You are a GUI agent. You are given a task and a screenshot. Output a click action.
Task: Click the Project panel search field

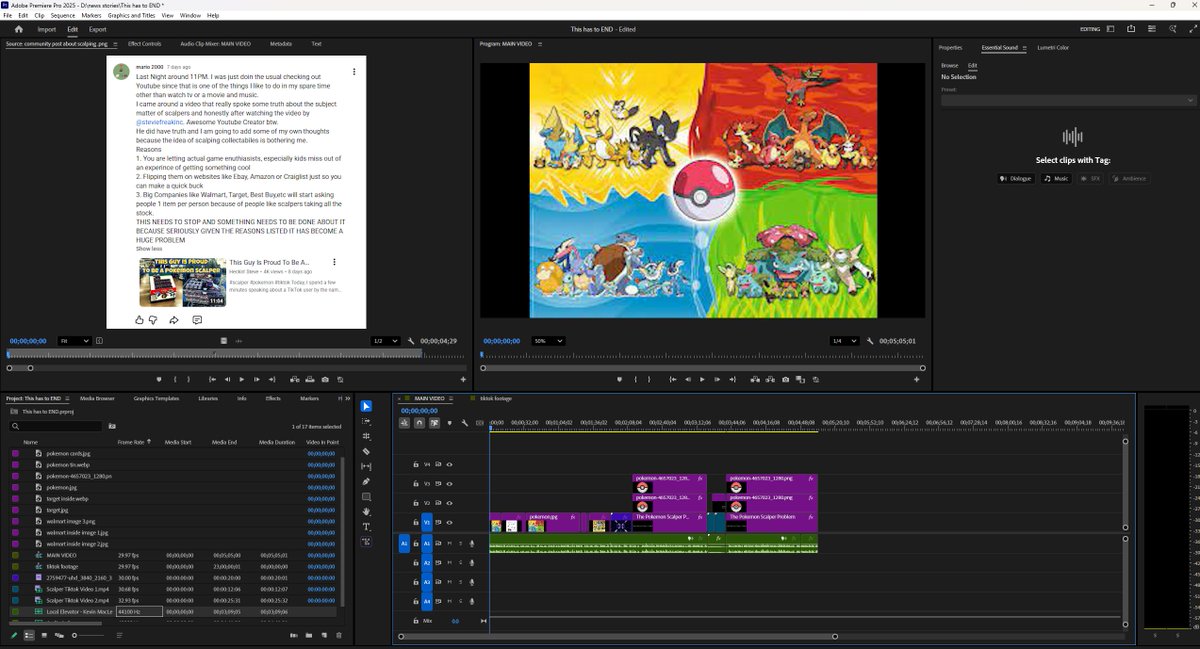(56, 426)
